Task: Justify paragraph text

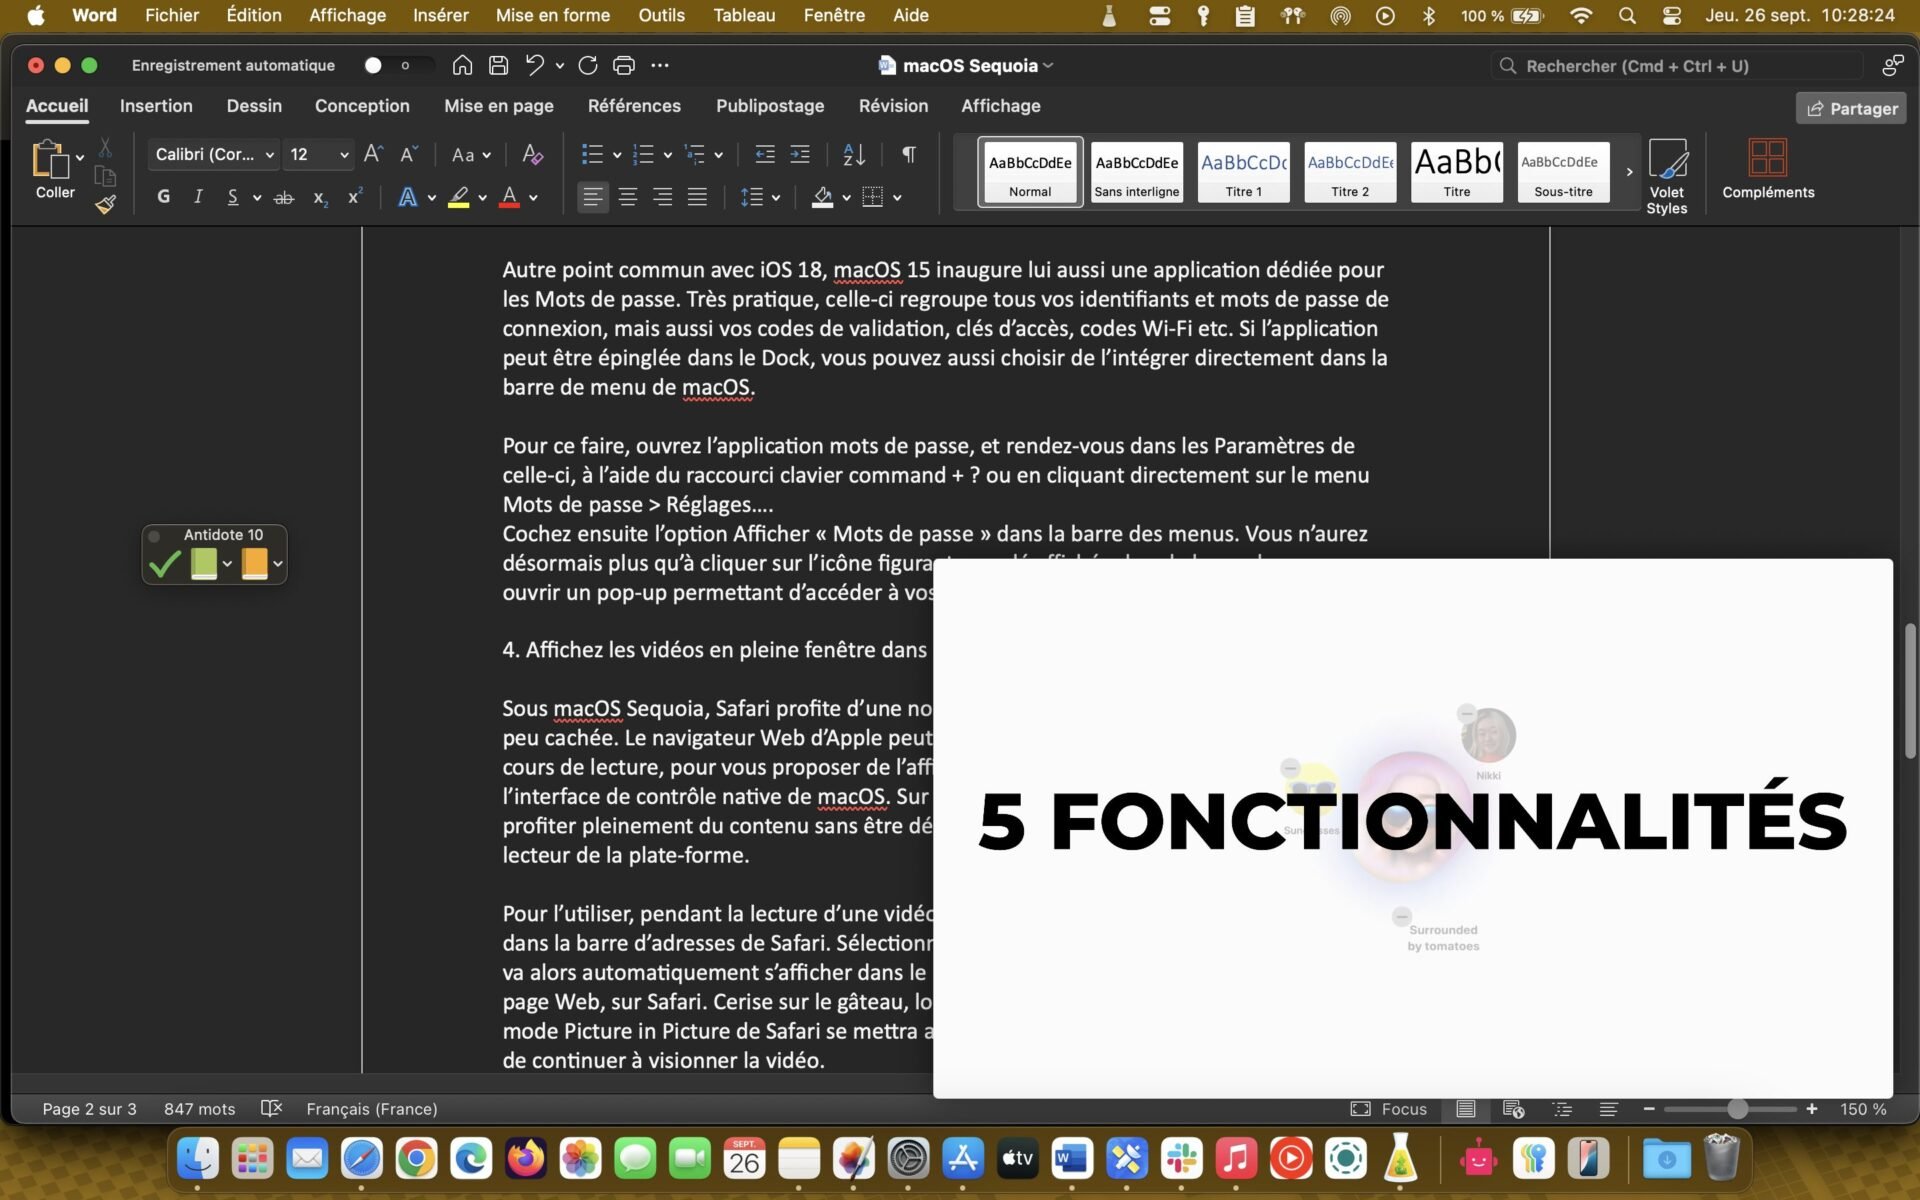Action: [x=697, y=197]
